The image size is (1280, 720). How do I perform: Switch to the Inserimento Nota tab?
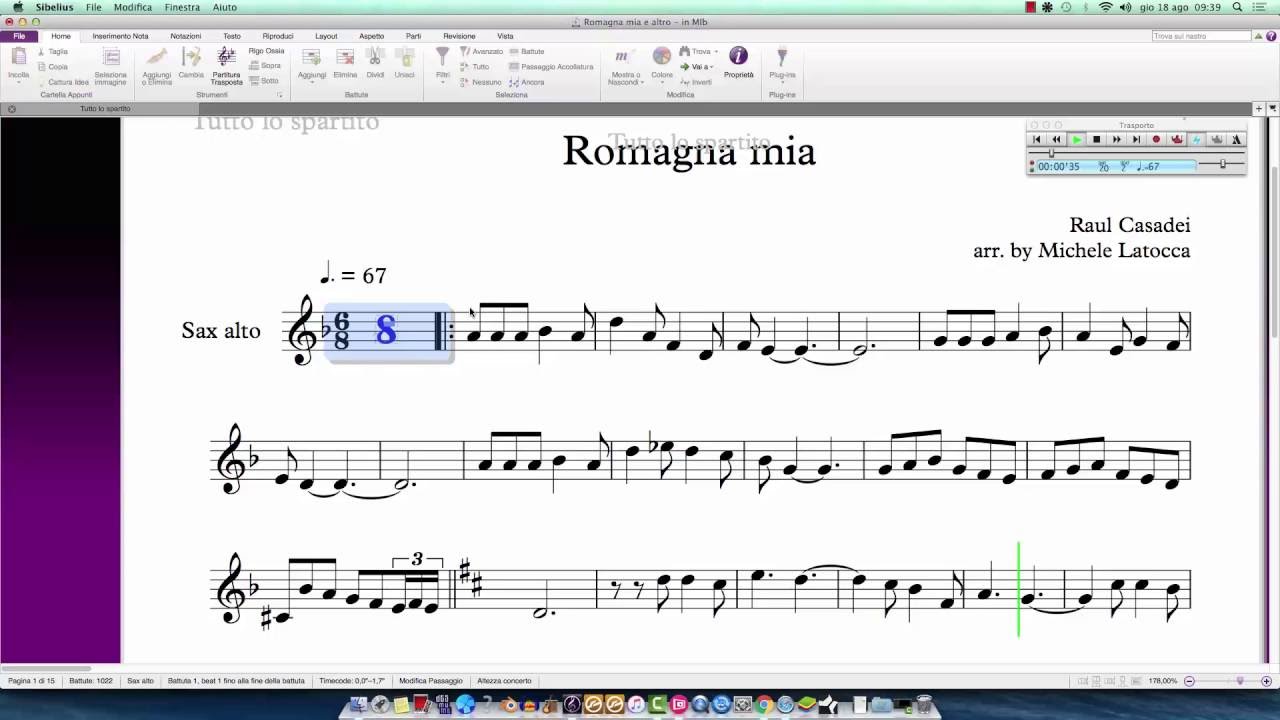(120, 36)
